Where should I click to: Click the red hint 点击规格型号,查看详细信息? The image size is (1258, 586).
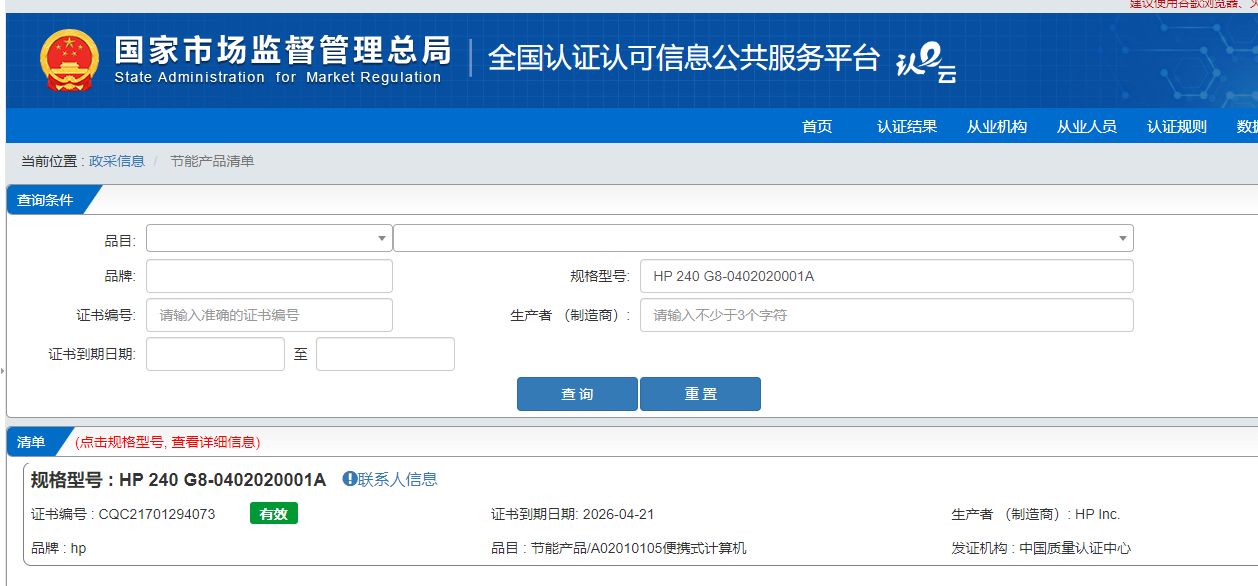tap(167, 442)
